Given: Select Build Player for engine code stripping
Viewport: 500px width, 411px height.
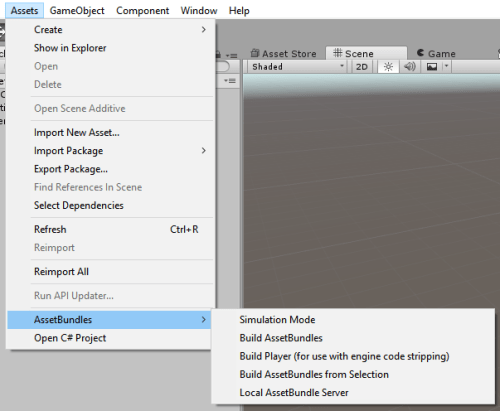Looking at the screenshot, I should coord(353,356).
